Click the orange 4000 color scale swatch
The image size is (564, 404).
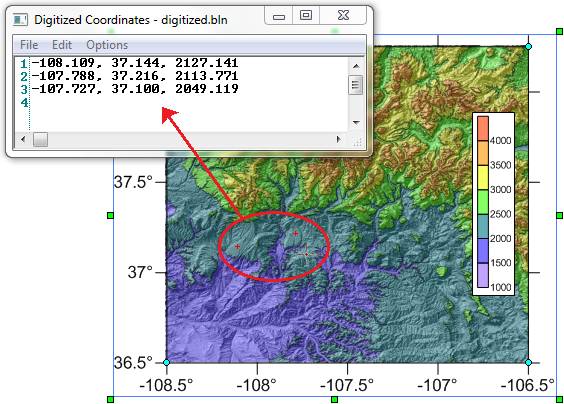tap(483, 128)
